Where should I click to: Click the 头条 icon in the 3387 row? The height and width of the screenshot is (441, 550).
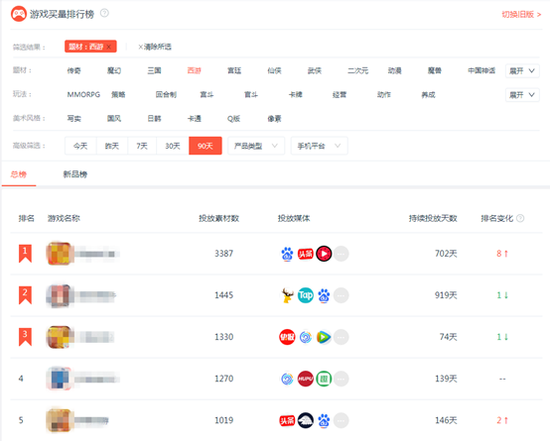click(x=306, y=254)
